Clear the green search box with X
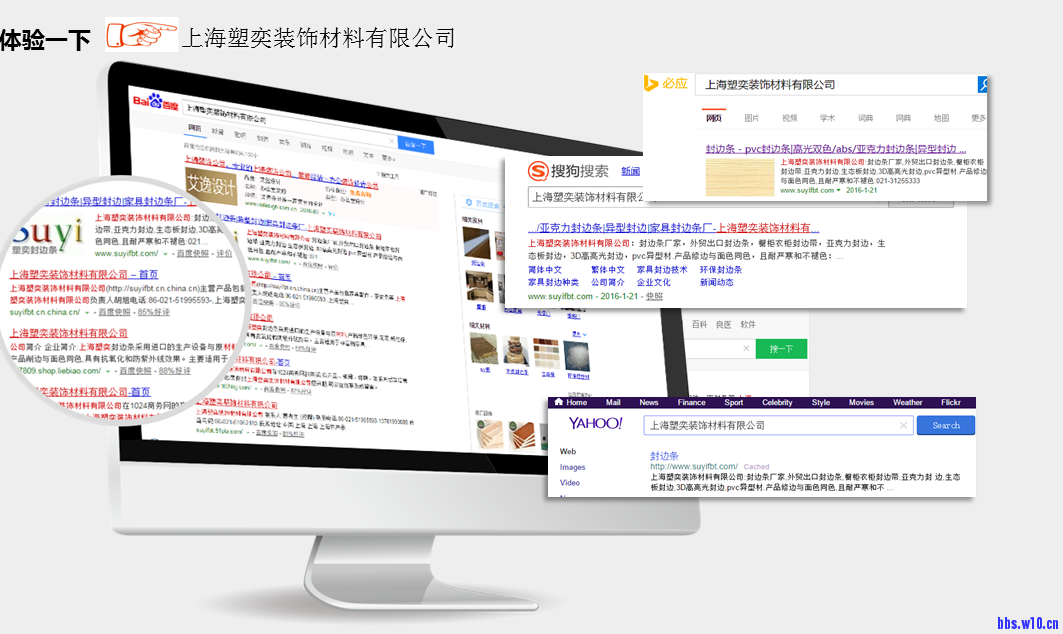Screen dimensions: 1063x634 click(x=744, y=349)
